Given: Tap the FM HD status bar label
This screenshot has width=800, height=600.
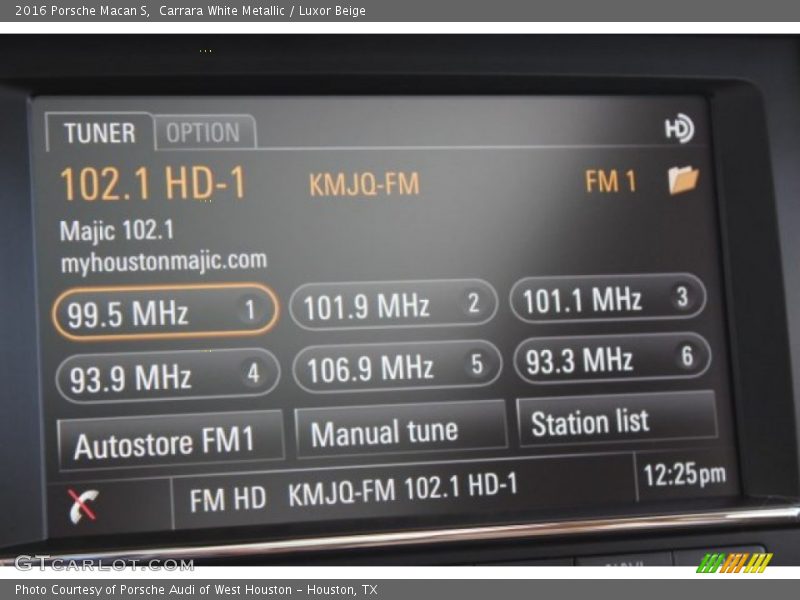Looking at the screenshot, I should tap(228, 499).
